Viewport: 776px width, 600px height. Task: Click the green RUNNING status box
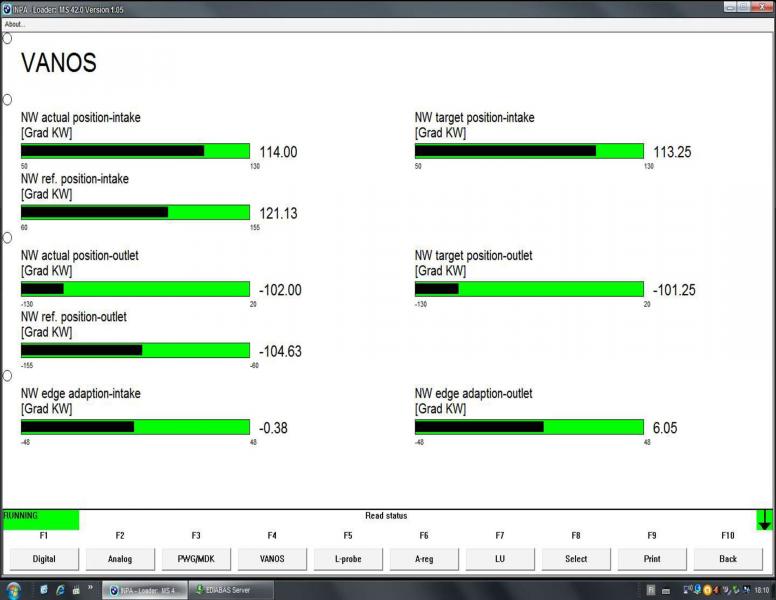click(40, 519)
